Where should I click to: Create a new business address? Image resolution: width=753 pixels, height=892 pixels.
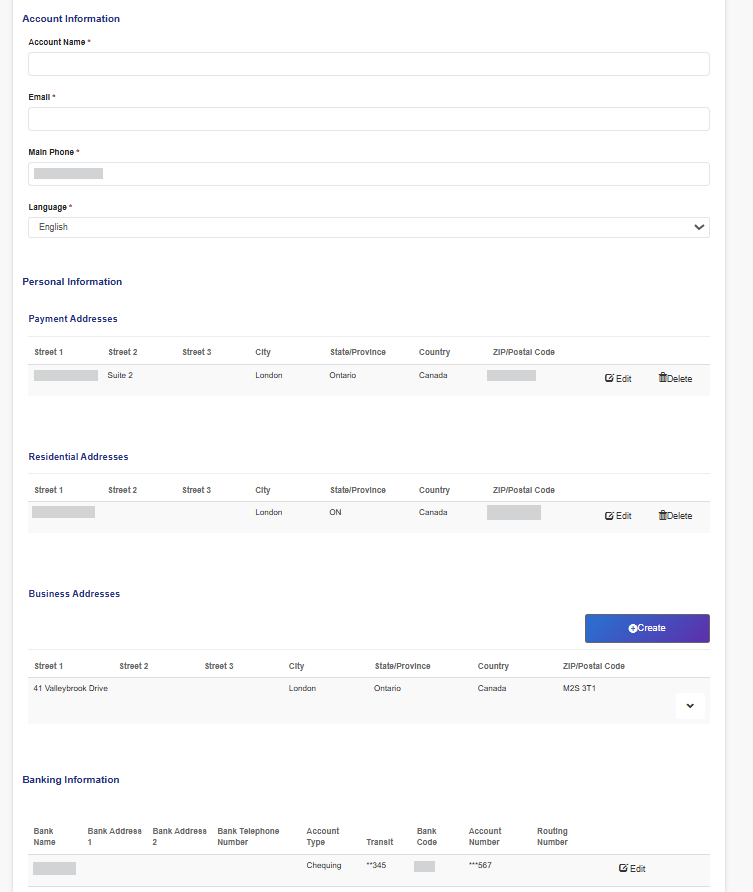(647, 628)
